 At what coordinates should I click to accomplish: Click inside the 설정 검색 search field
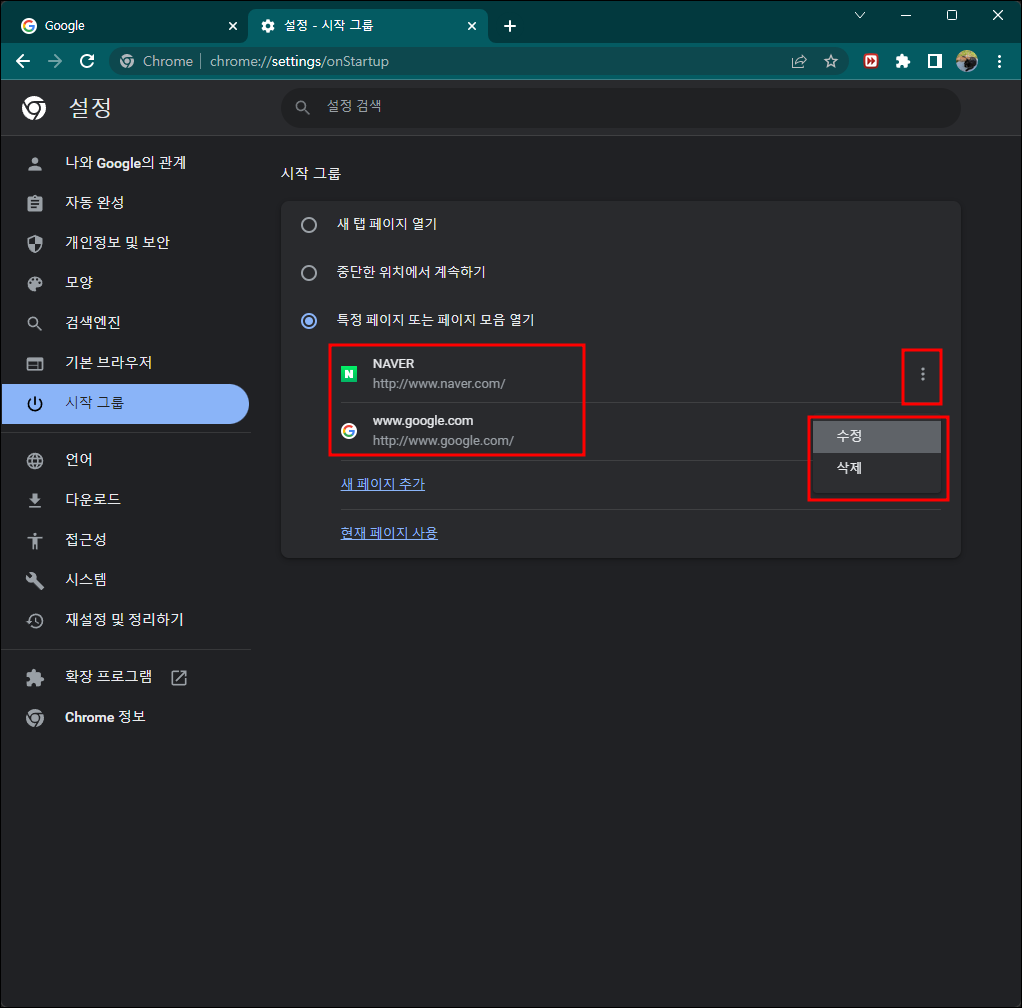point(620,108)
